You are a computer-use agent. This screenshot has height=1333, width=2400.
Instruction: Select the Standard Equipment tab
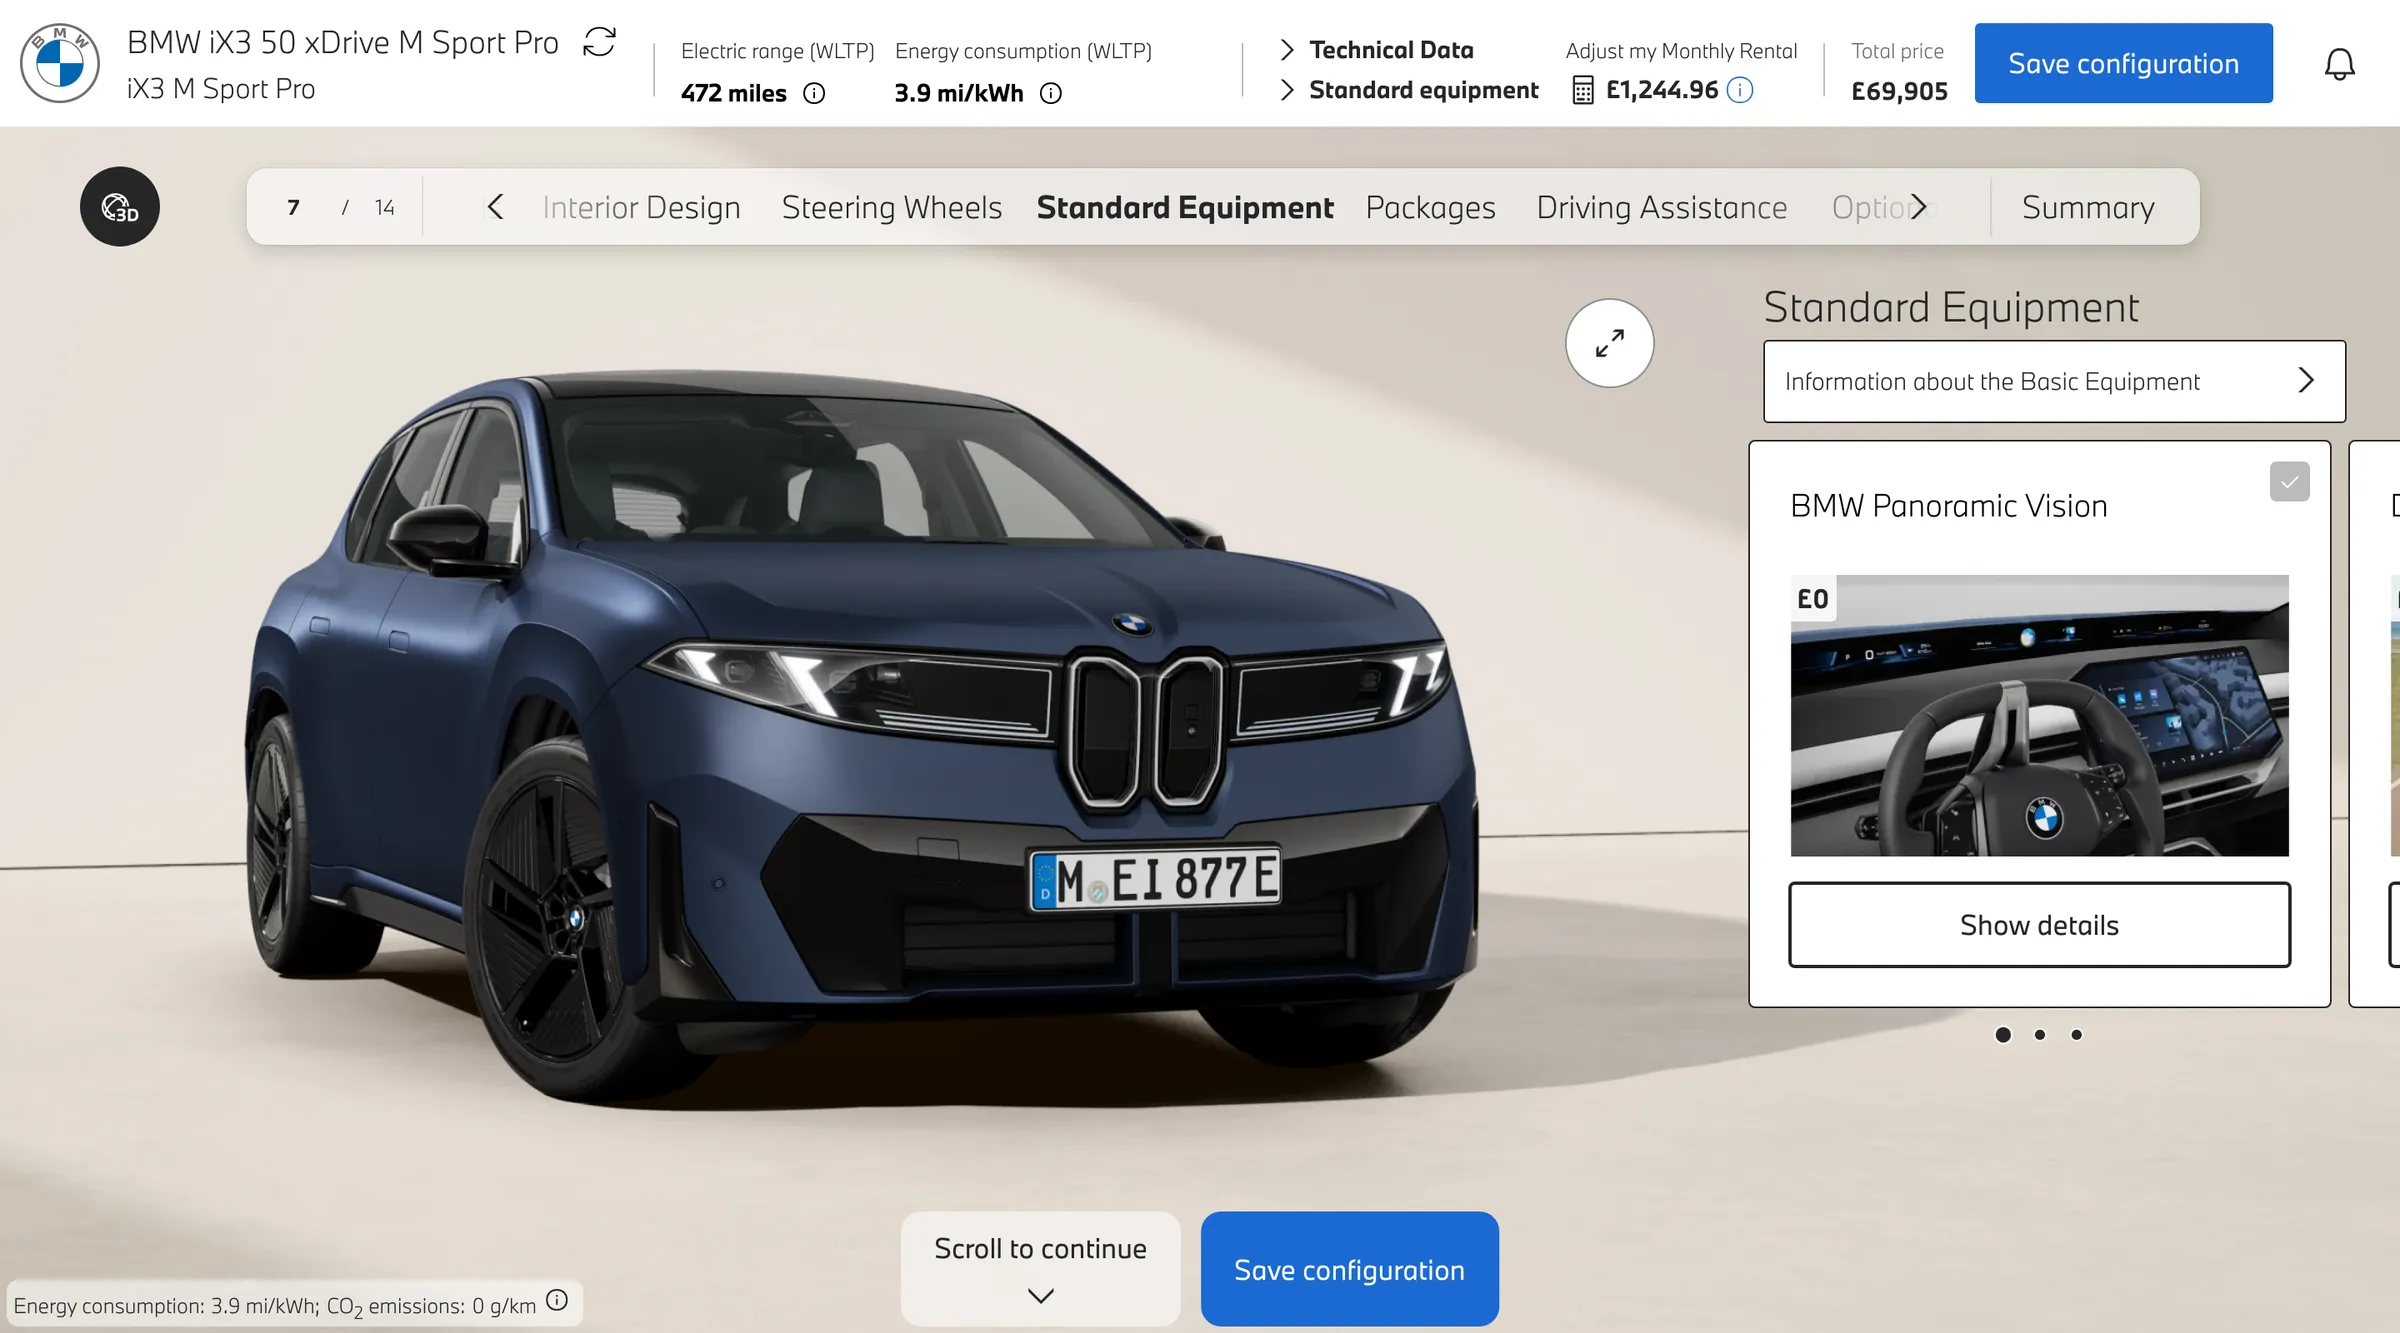coord(1184,207)
